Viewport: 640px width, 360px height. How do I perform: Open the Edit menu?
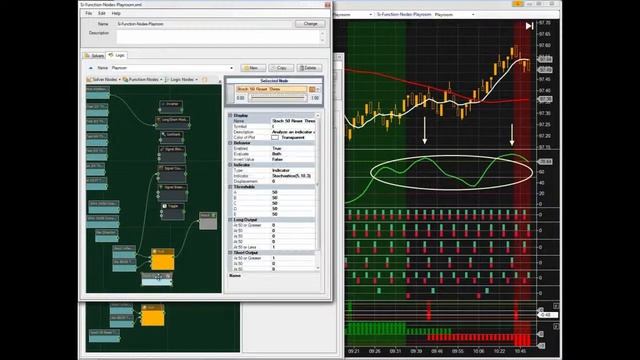102,13
